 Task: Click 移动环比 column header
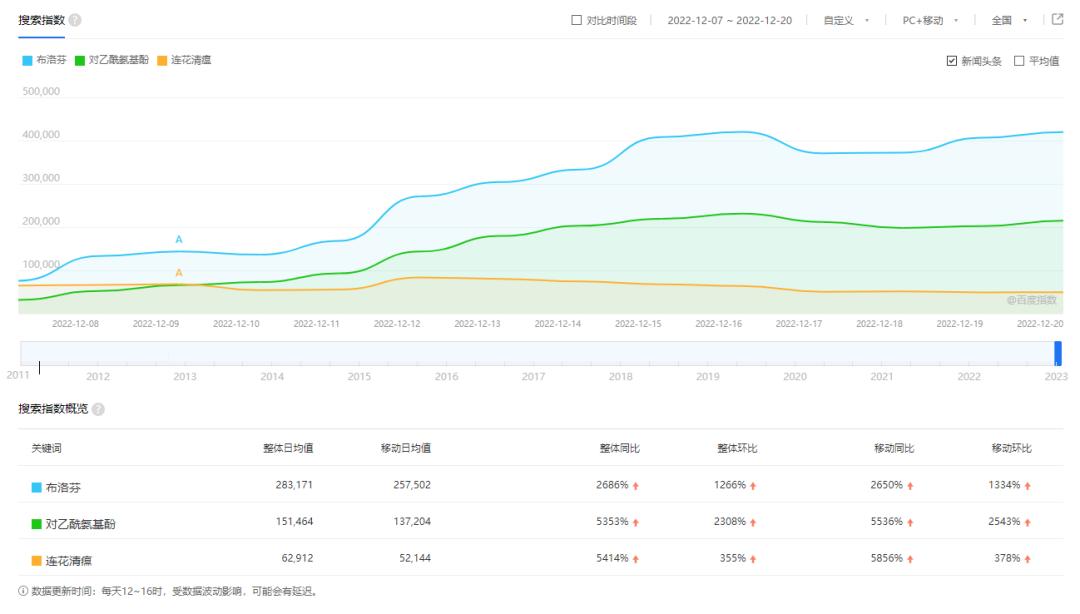pyautogui.click(x=1011, y=448)
